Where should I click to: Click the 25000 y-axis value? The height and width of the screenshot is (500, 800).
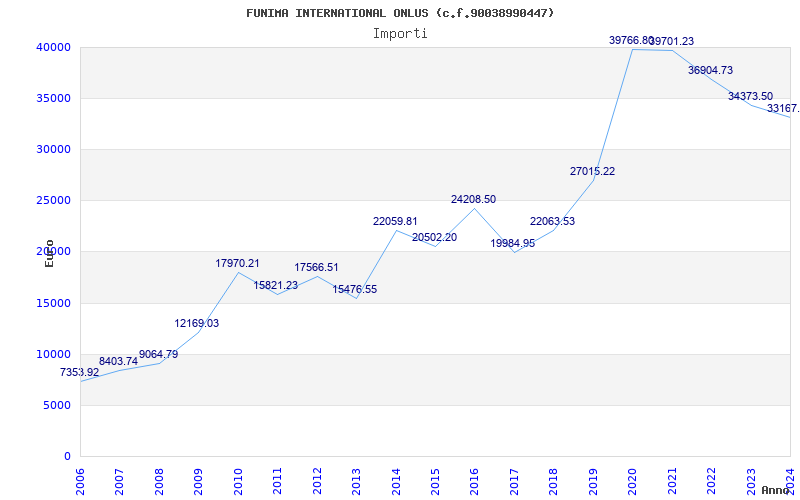53,201
